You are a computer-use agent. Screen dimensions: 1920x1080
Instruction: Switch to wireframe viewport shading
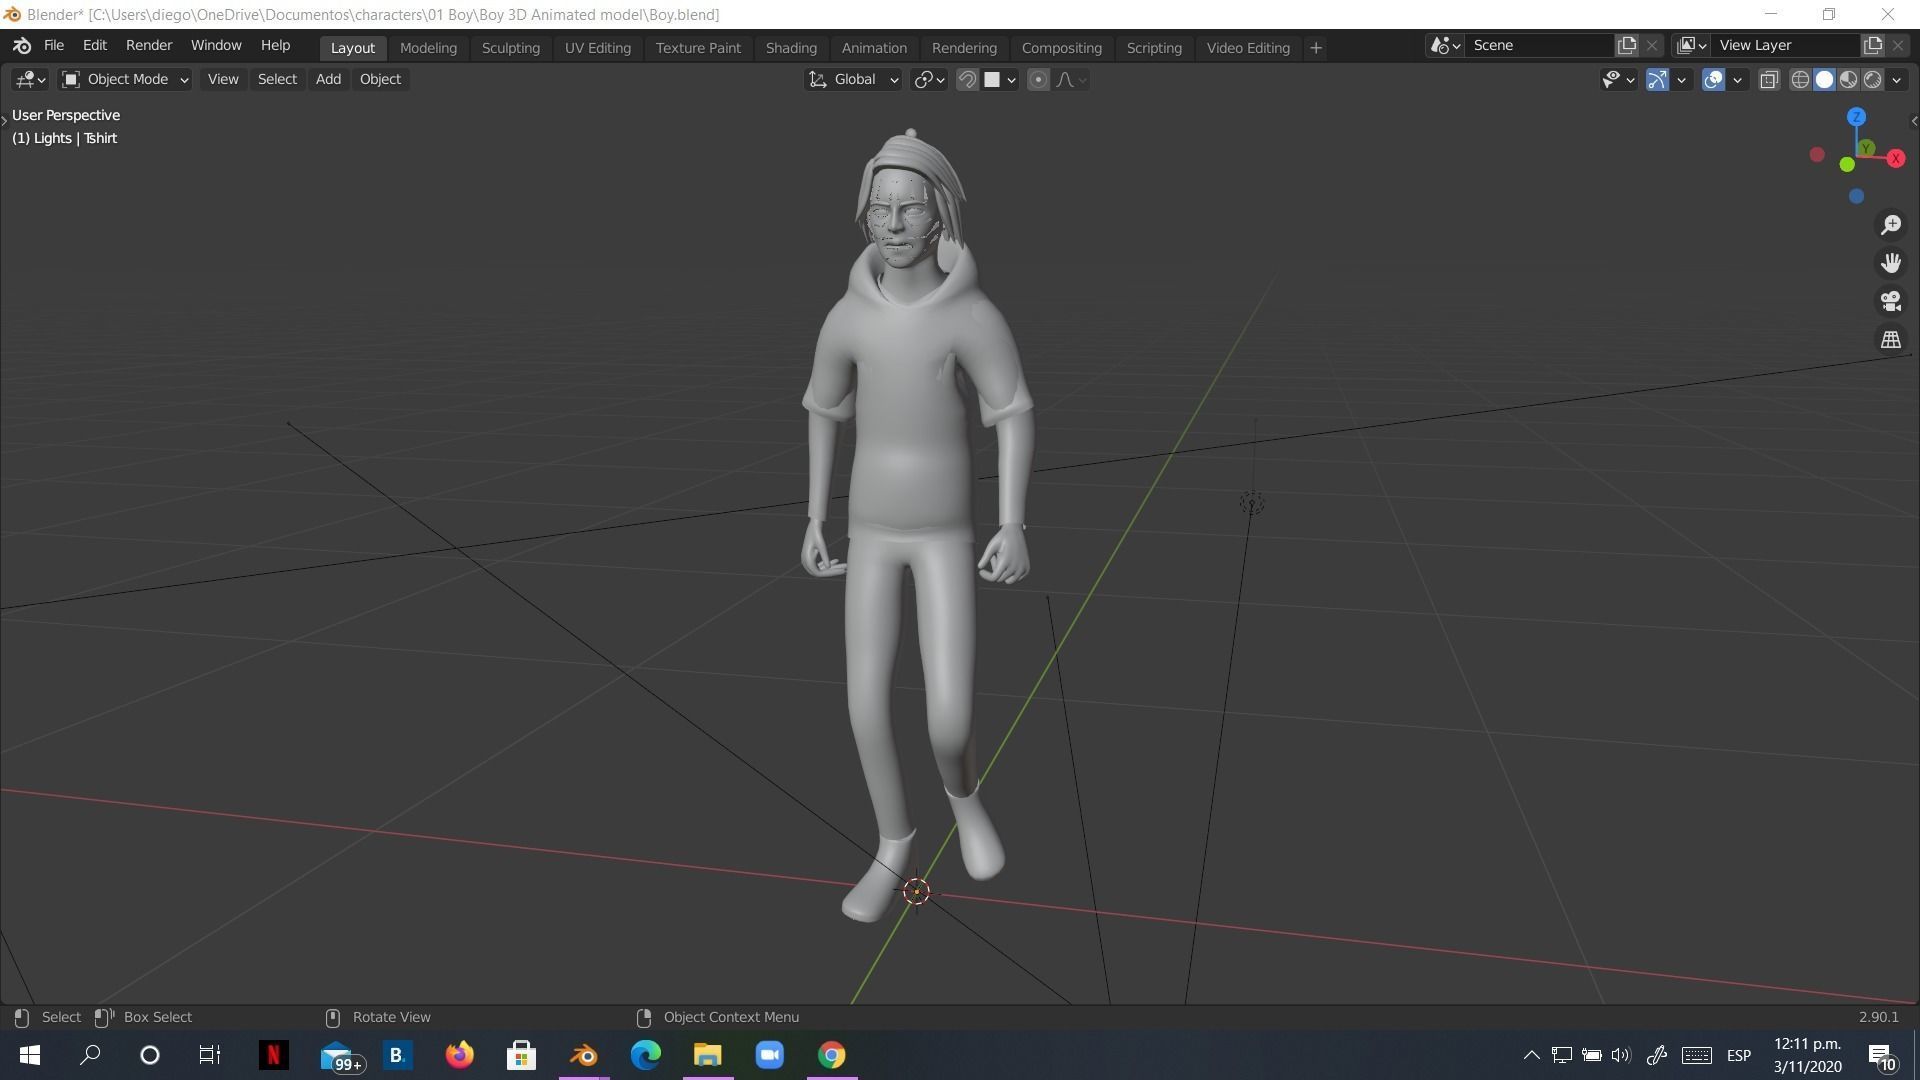[x=1800, y=80]
